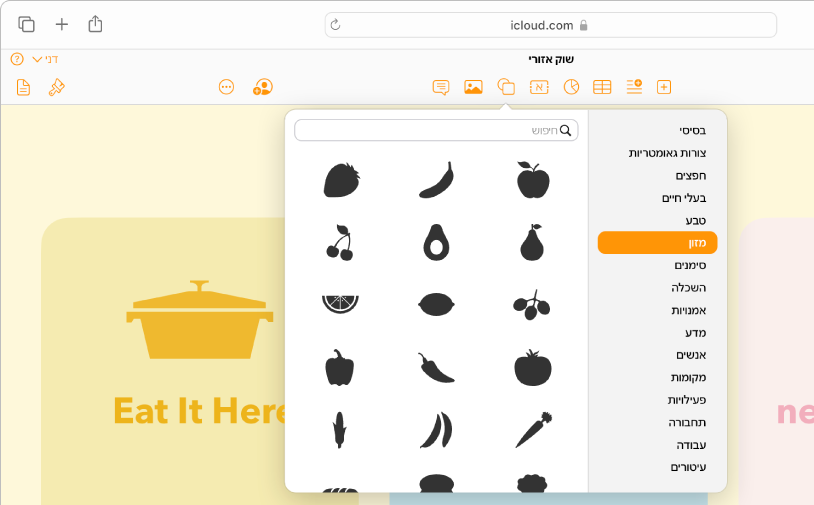Select the תחבורה category
Viewport: 814px width, 505px height.
coord(687,422)
